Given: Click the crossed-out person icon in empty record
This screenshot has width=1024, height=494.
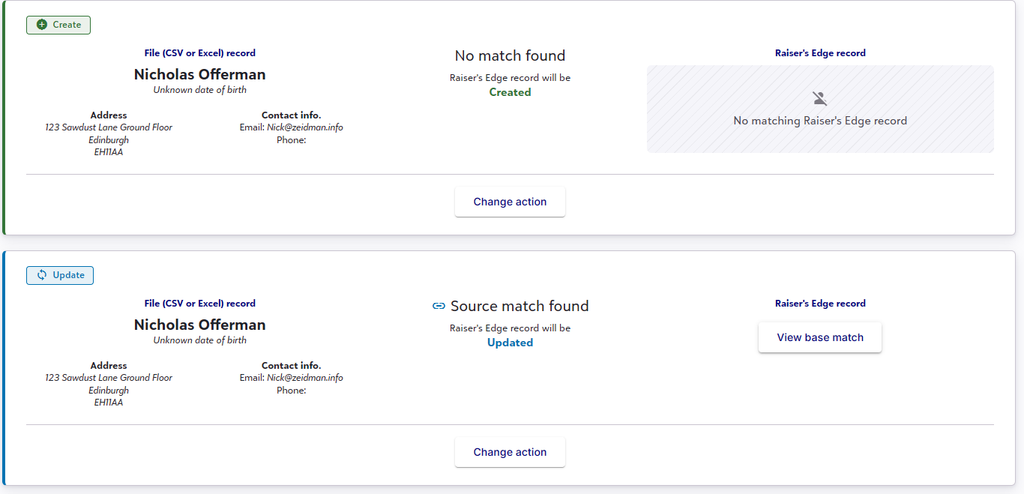Looking at the screenshot, I should 820,99.
